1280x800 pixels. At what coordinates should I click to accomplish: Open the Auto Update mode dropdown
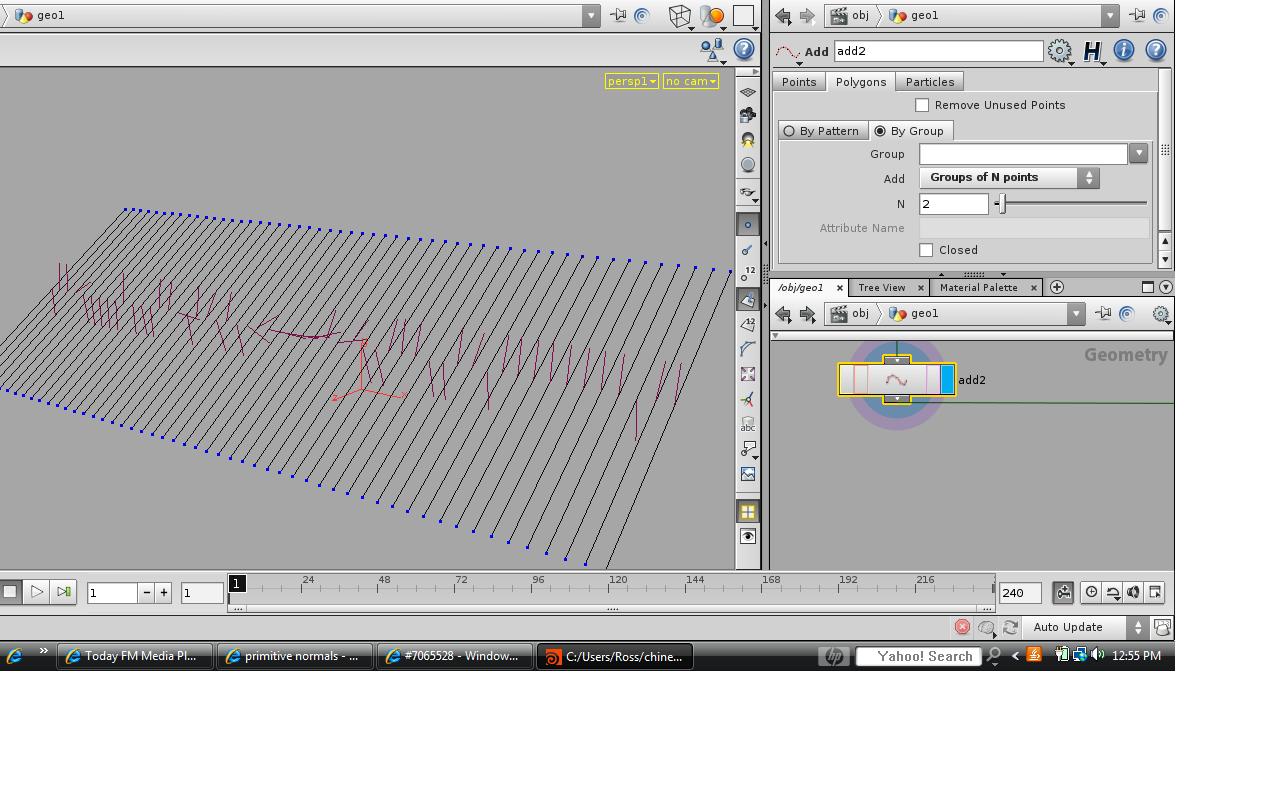coord(1088,627)
